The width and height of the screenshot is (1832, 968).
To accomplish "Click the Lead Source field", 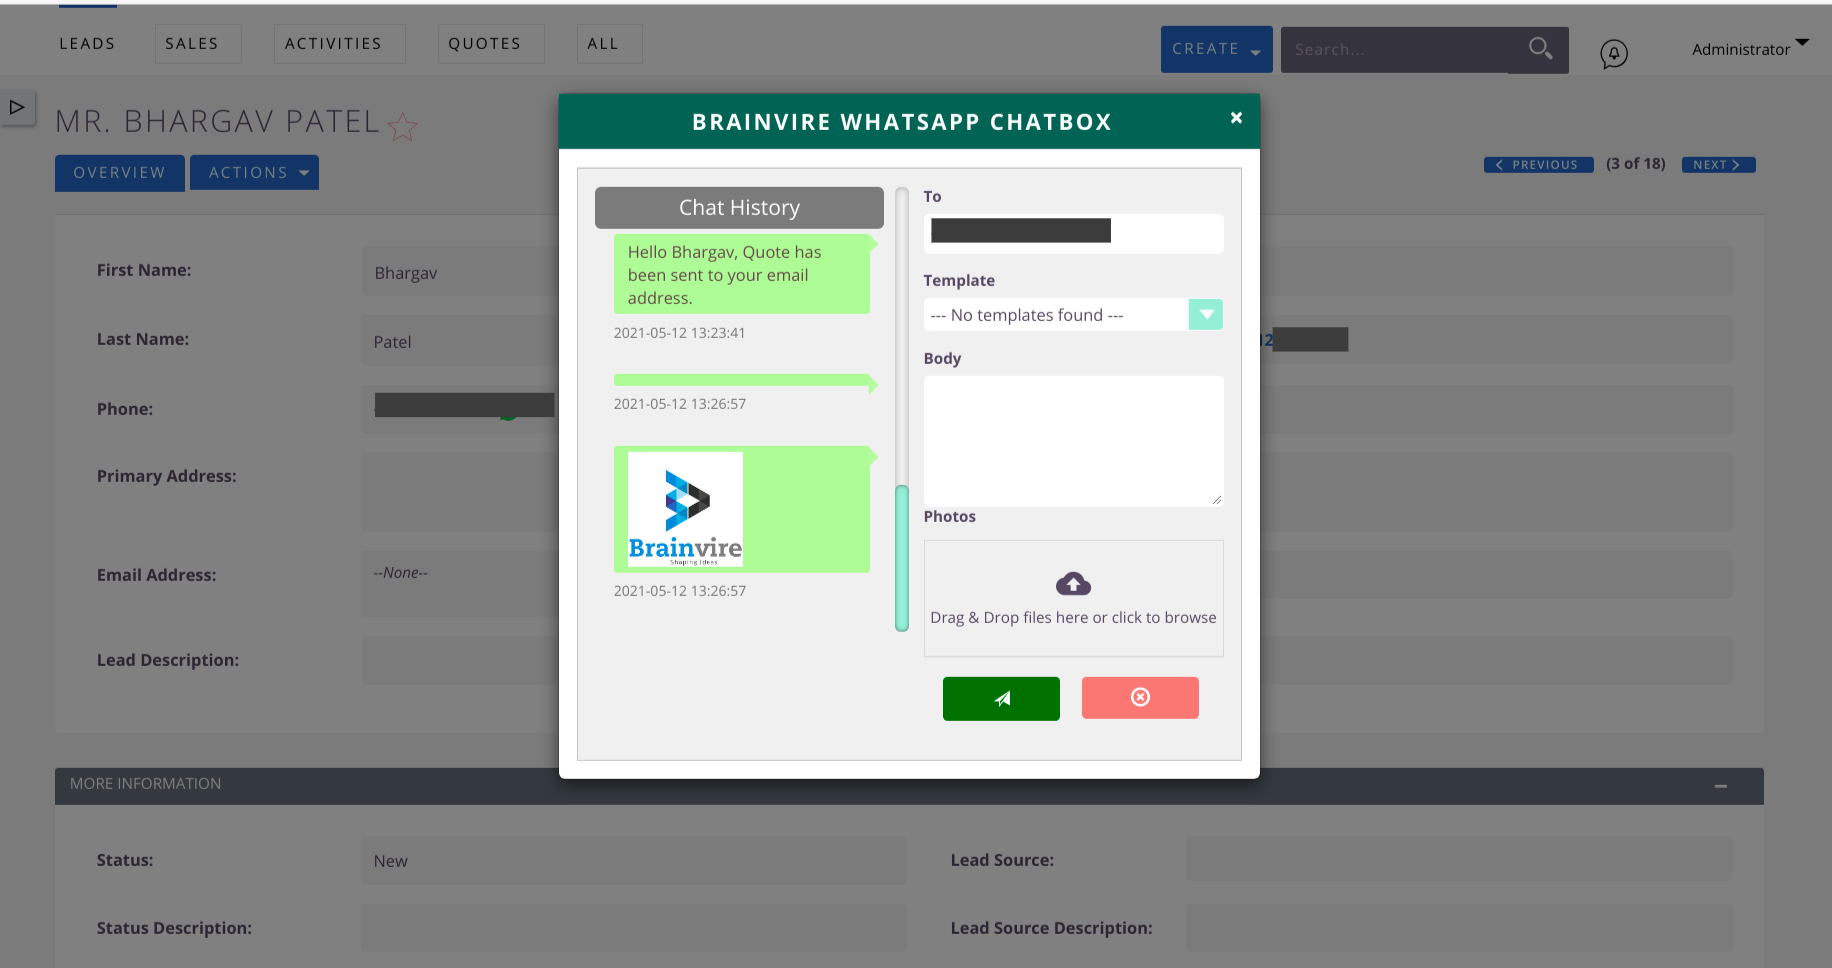I will 1459,860.
